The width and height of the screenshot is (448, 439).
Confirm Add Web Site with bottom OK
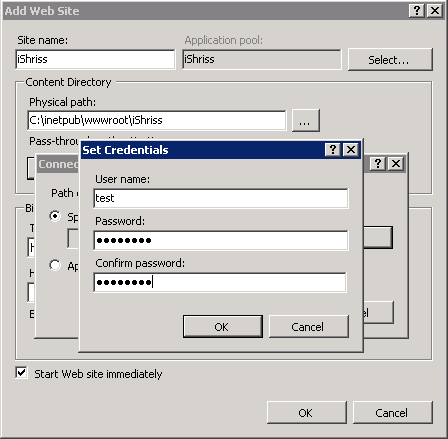coord(307,413)
